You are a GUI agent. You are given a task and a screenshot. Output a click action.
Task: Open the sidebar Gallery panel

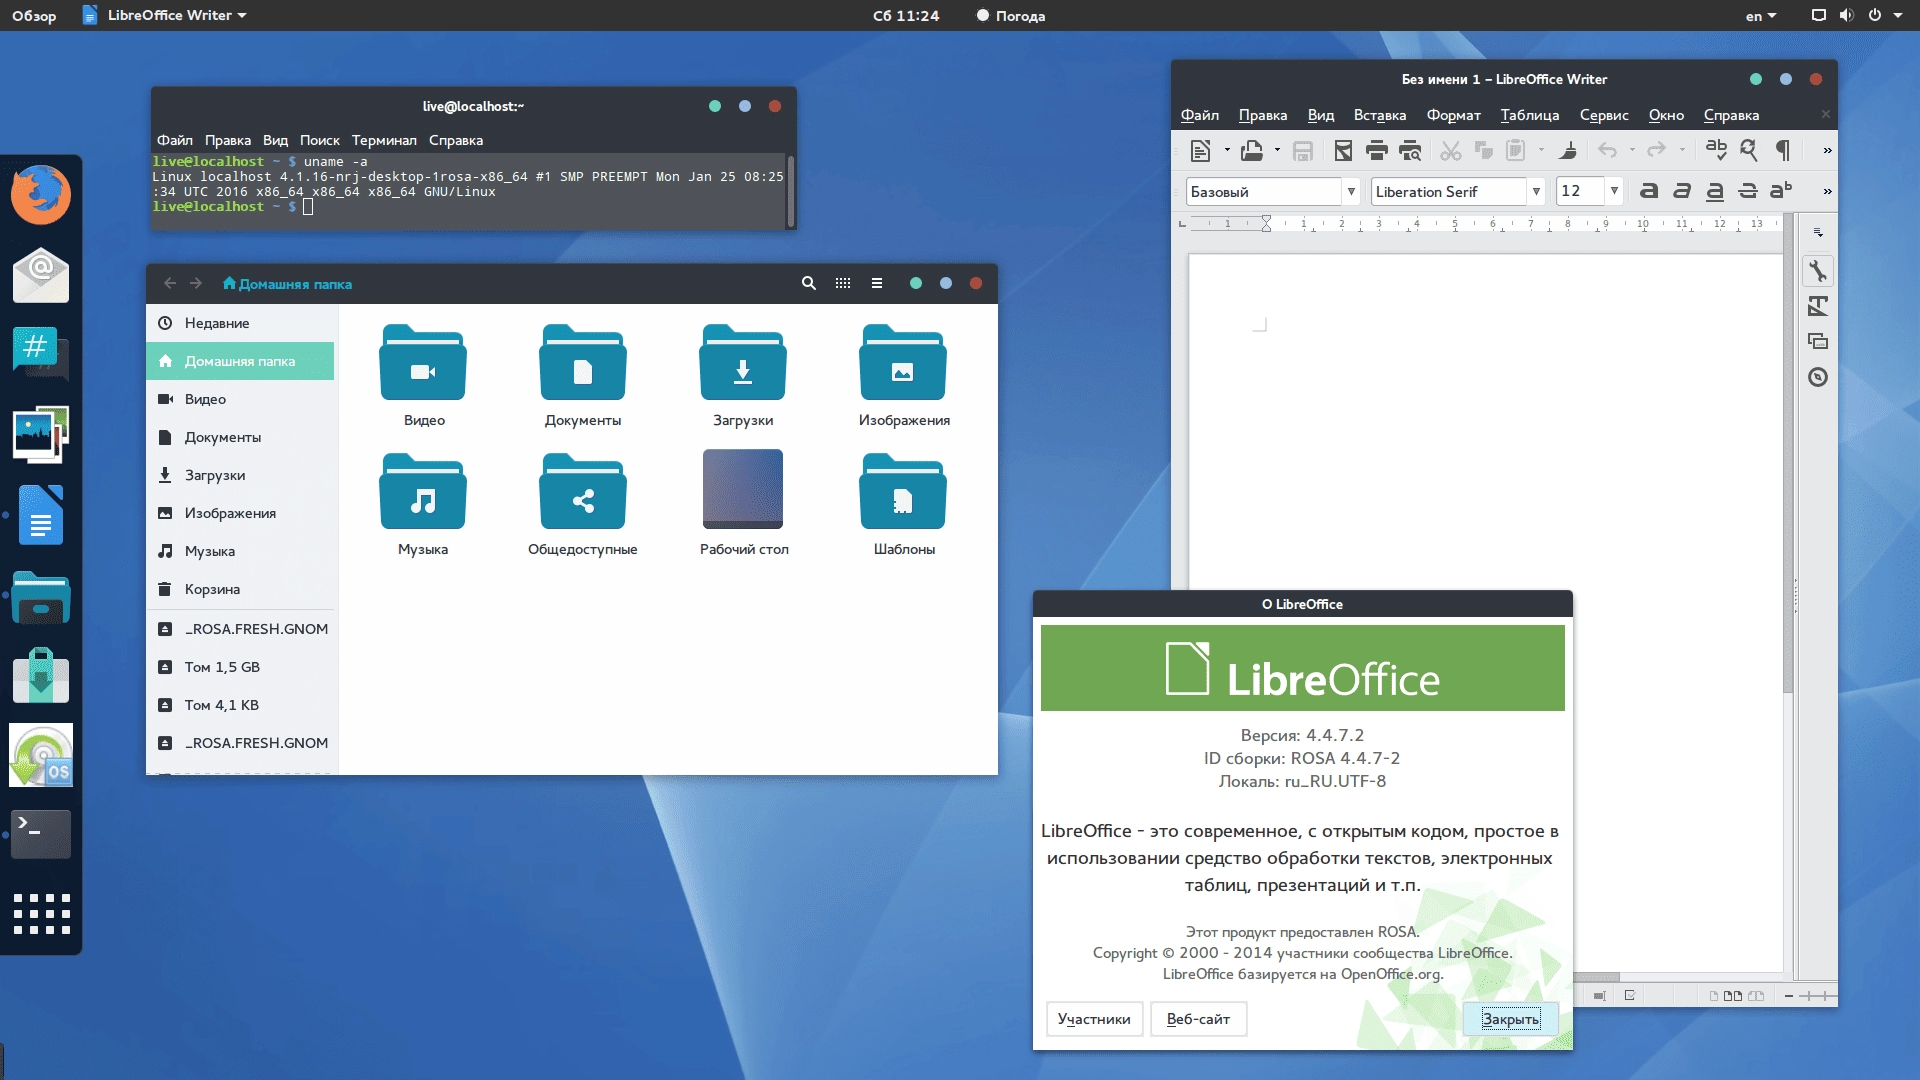[1818, 341]
